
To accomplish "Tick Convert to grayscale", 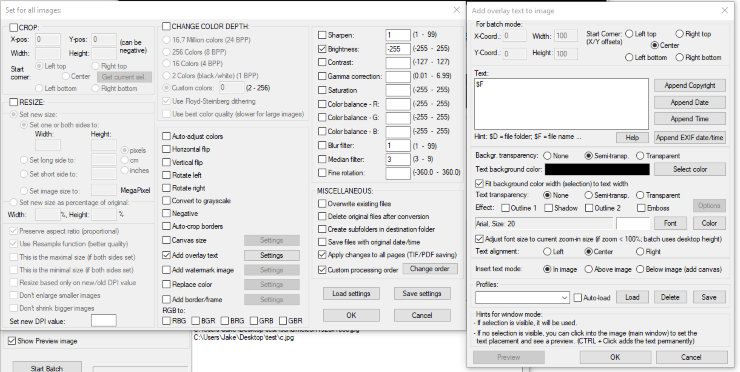I will click(166, 201).
